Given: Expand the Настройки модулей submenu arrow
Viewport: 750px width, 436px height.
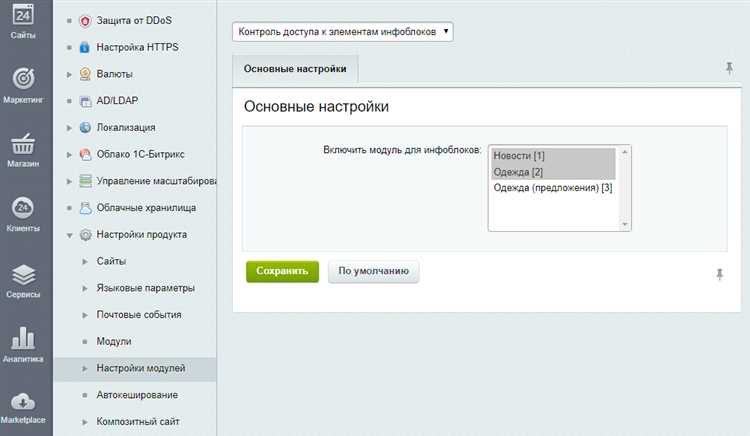Looking at the screenshot, I should point(85,369).
